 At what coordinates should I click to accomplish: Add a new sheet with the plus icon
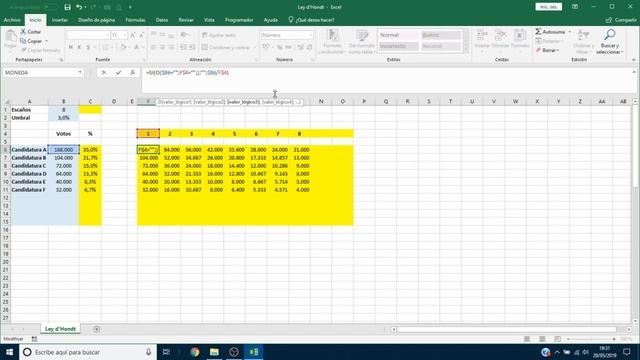(96, 329)
